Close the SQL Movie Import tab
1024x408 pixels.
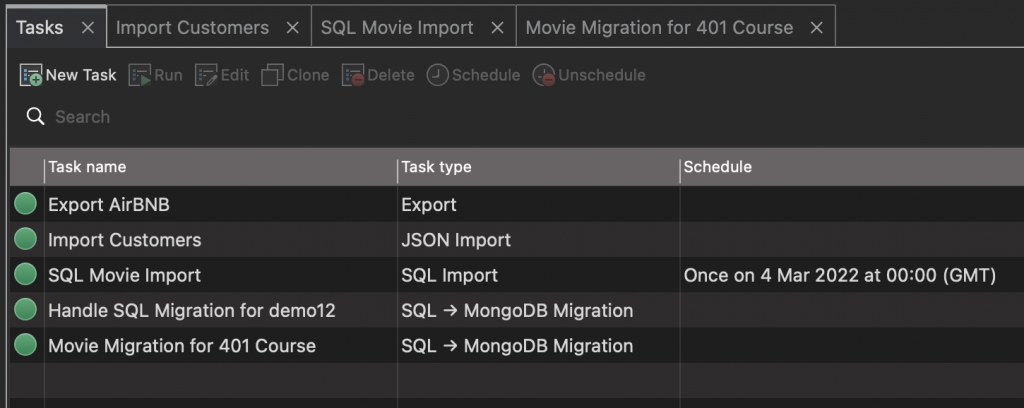[498, 27]
